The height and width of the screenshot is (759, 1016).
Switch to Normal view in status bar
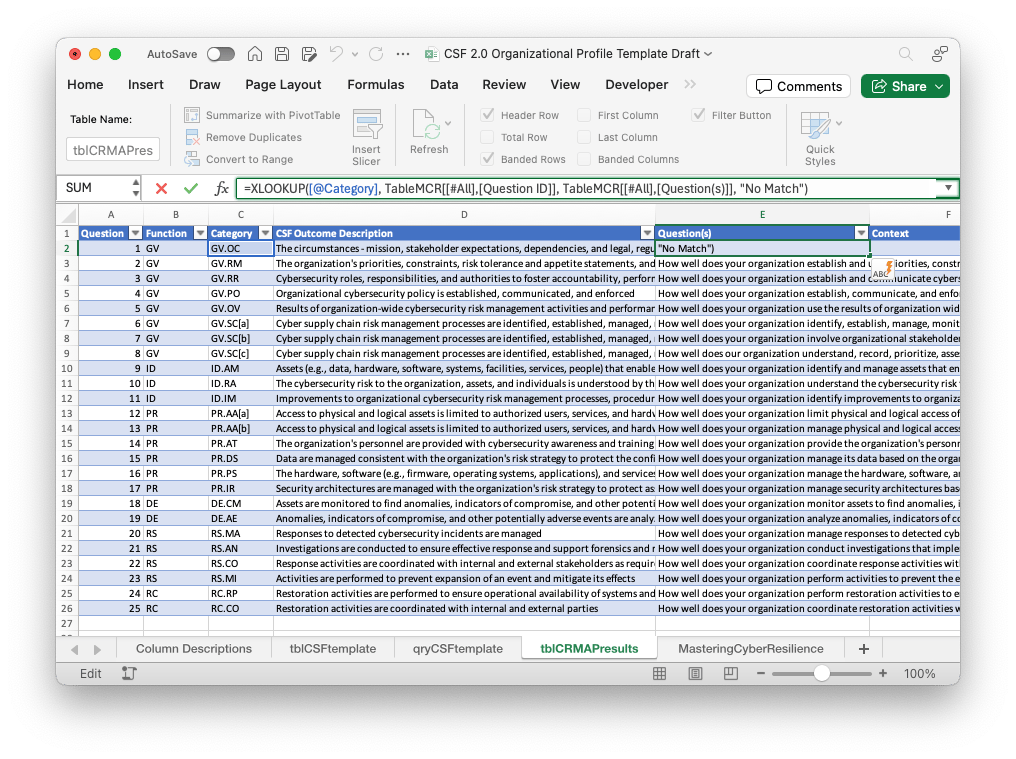pos(660,674)
